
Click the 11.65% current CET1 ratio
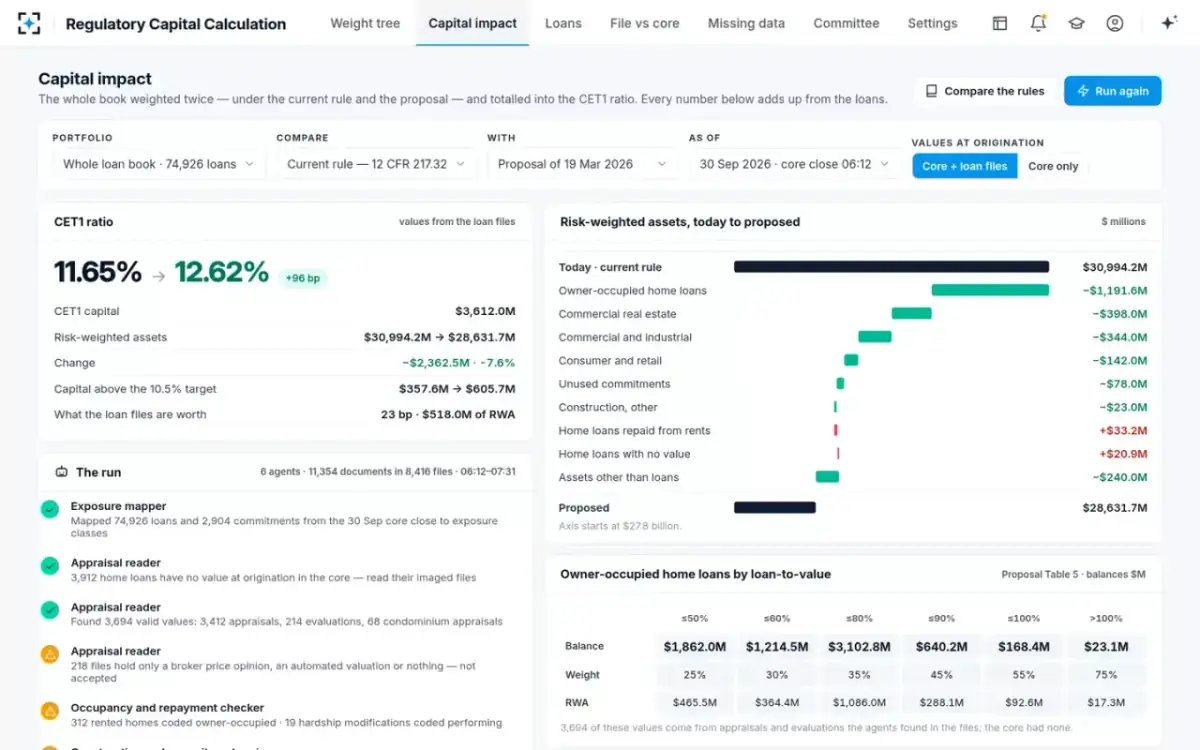pyautogui.click(x=98, y=272)
